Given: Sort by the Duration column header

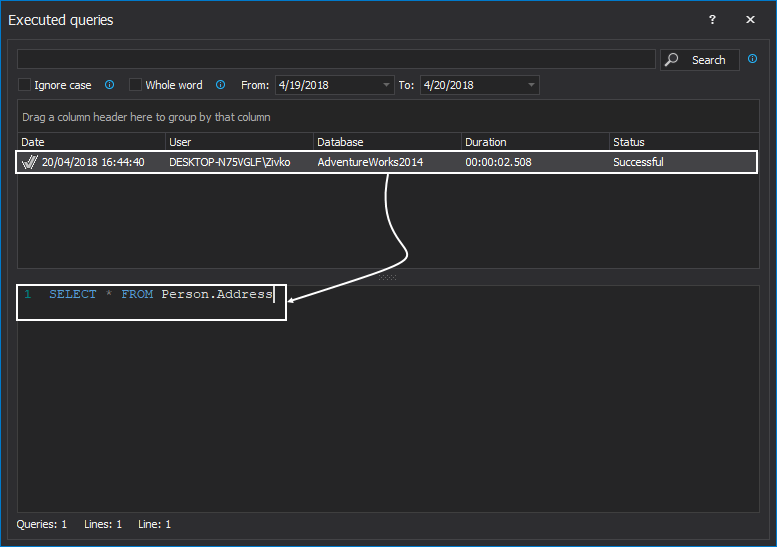Looking at the screenshot, I should coord(535,142).
